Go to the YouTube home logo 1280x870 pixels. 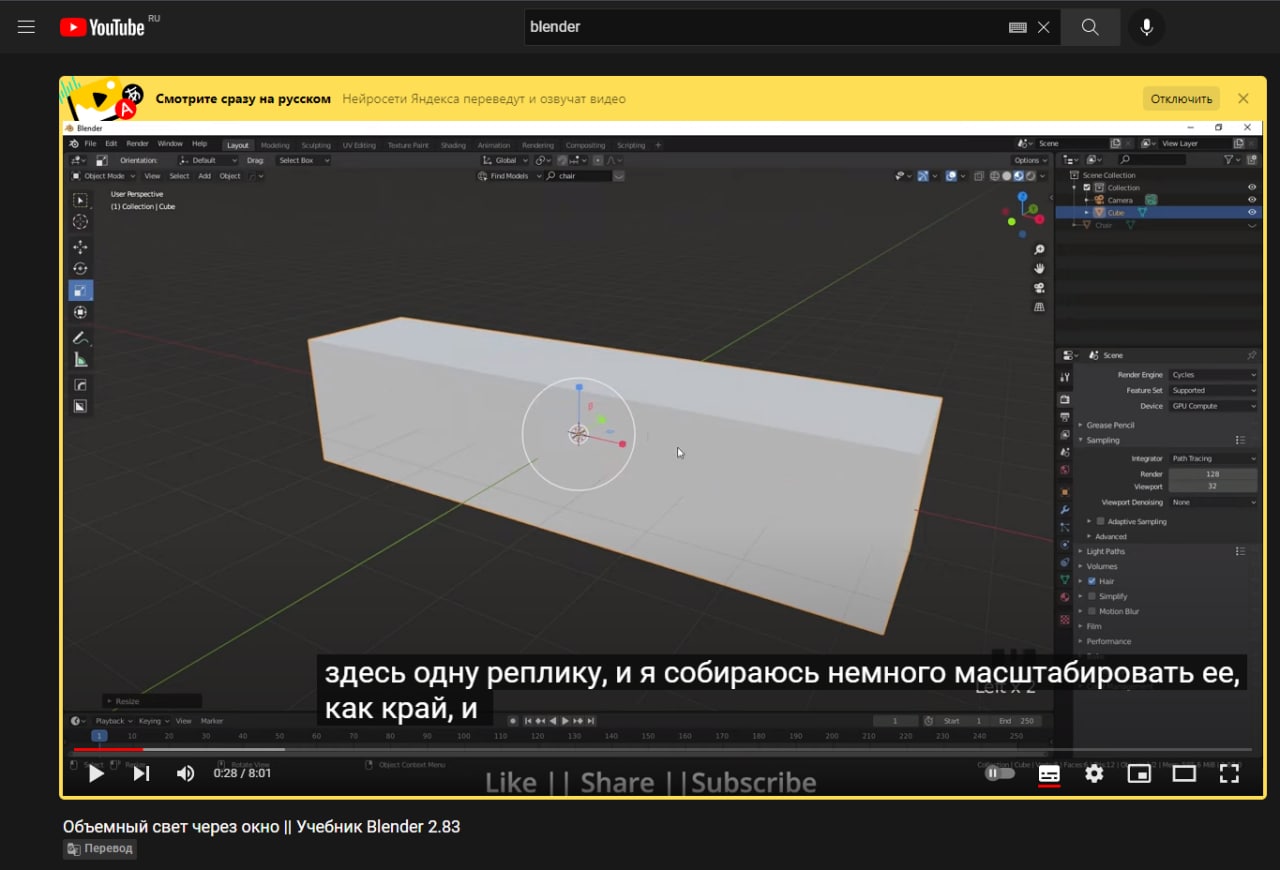coord(102,27)
